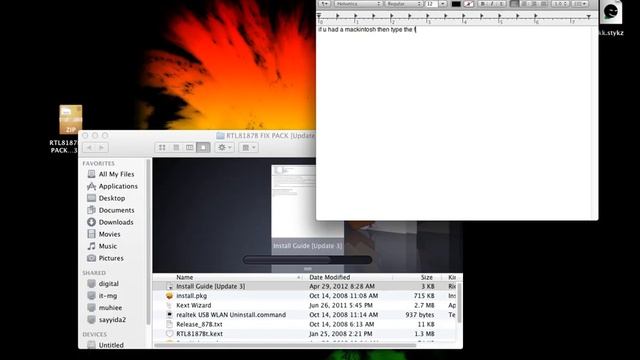Viewport: 640px width, 360px height.
Task: Go forward in the Finder window
Action: [x=102, y=147]
